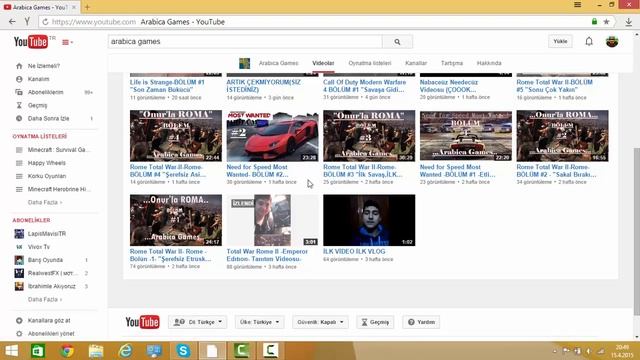Open Rome Total War Bölüm -1- thumbnail
Screen dimensions: 640x360
176,220
